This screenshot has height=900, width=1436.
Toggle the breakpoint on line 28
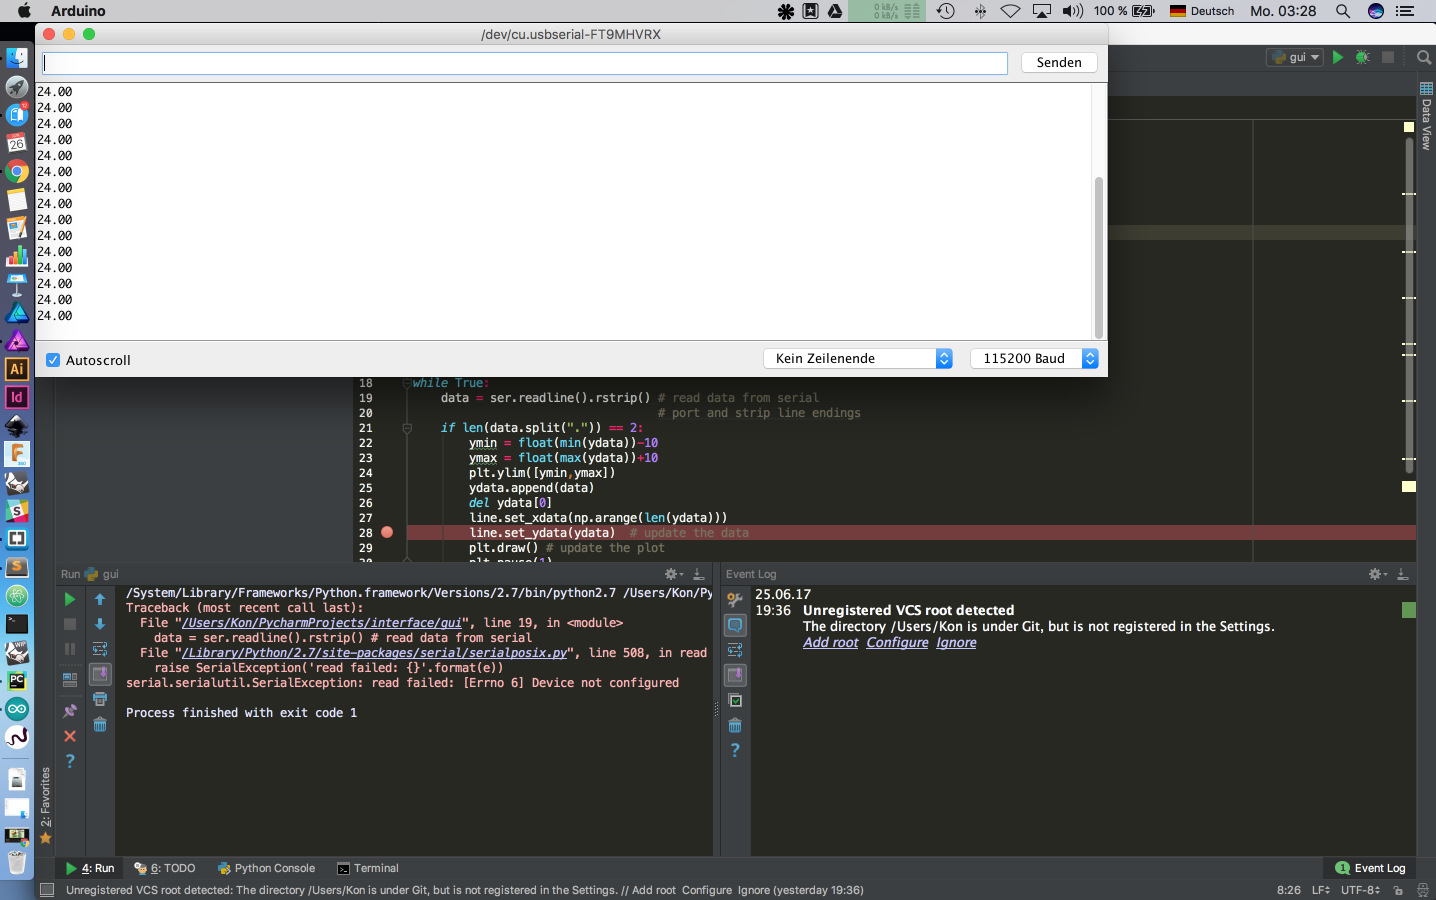tap(387, 532)
